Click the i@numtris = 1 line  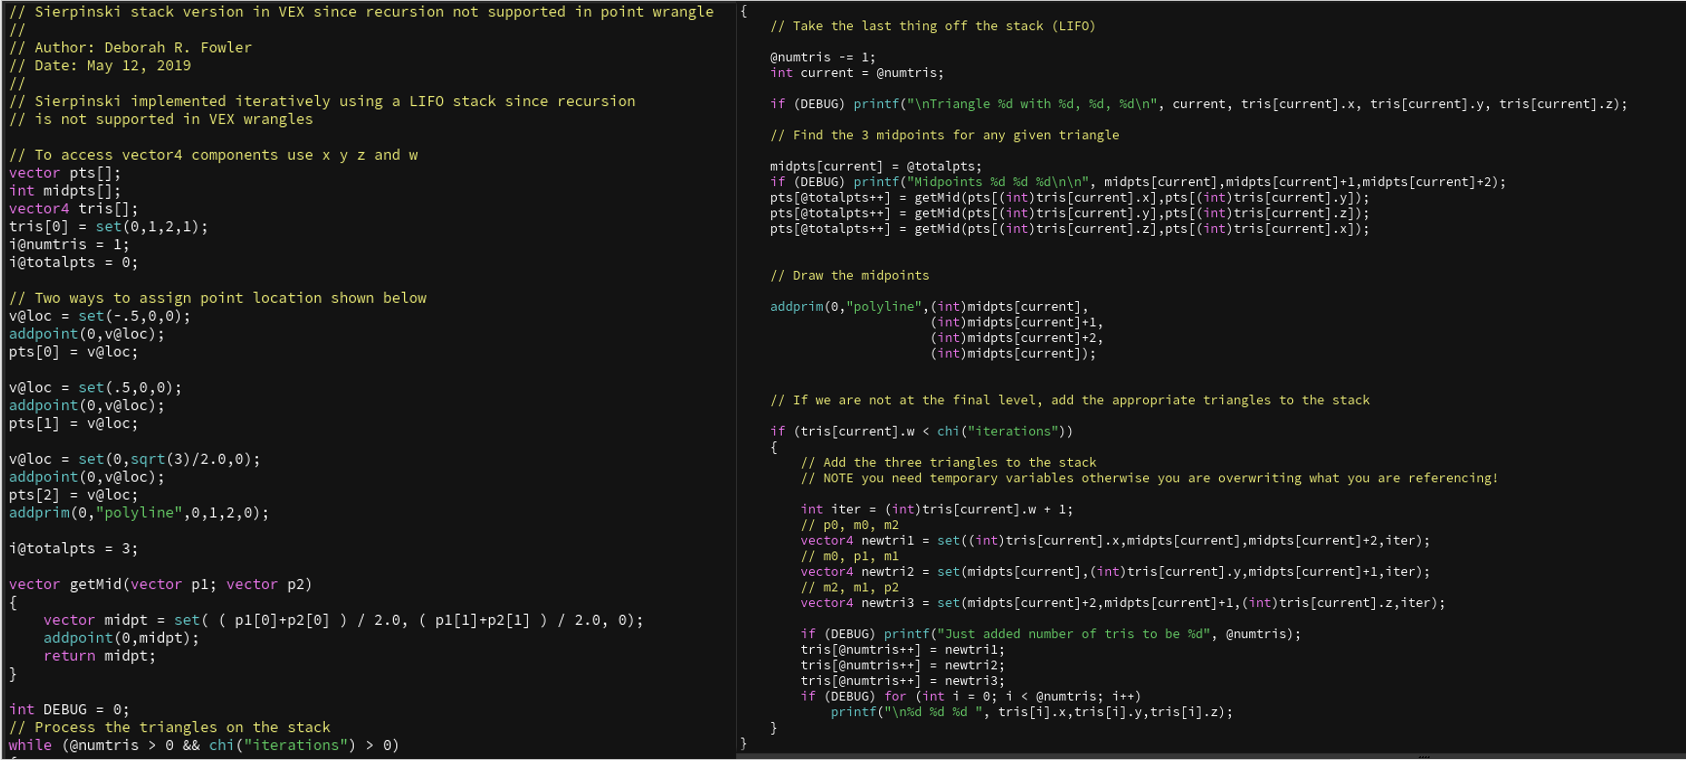[69, 244]
